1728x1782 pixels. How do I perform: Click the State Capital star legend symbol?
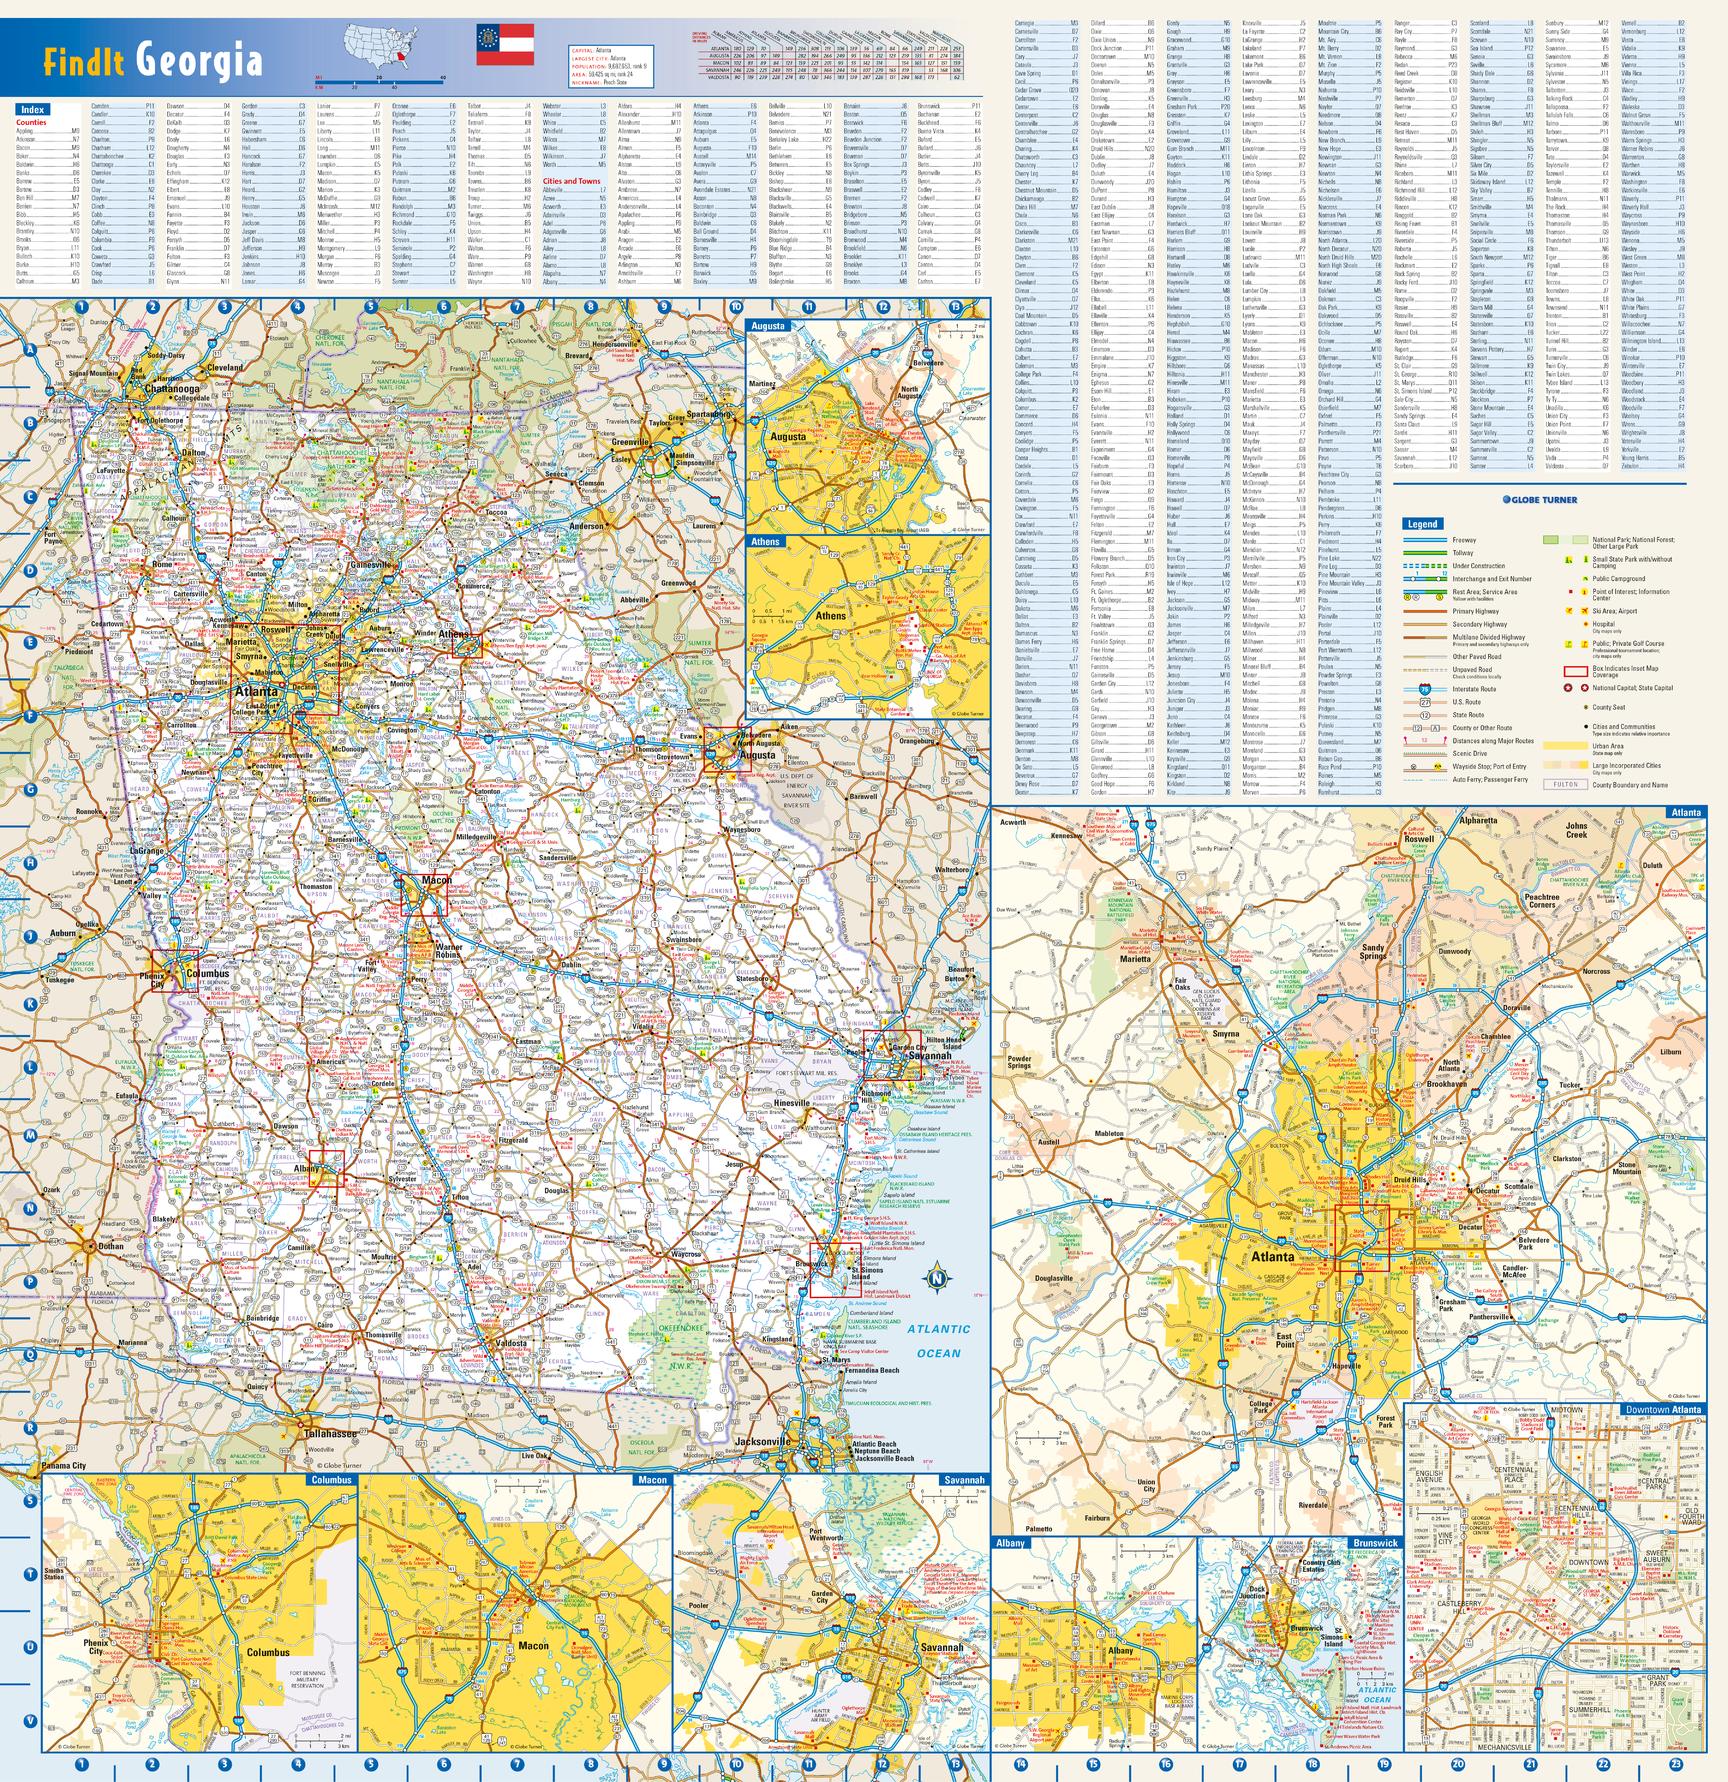click(x=1584, y=688)
